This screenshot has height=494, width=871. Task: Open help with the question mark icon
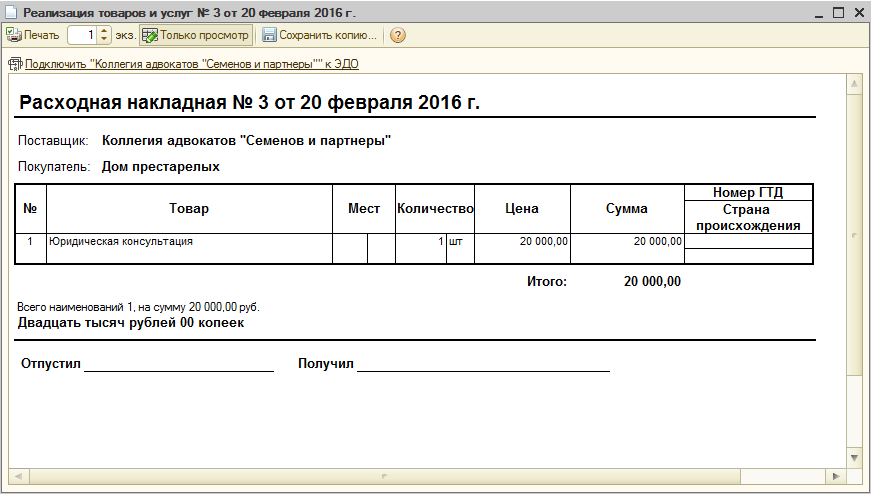pos(398,35)
